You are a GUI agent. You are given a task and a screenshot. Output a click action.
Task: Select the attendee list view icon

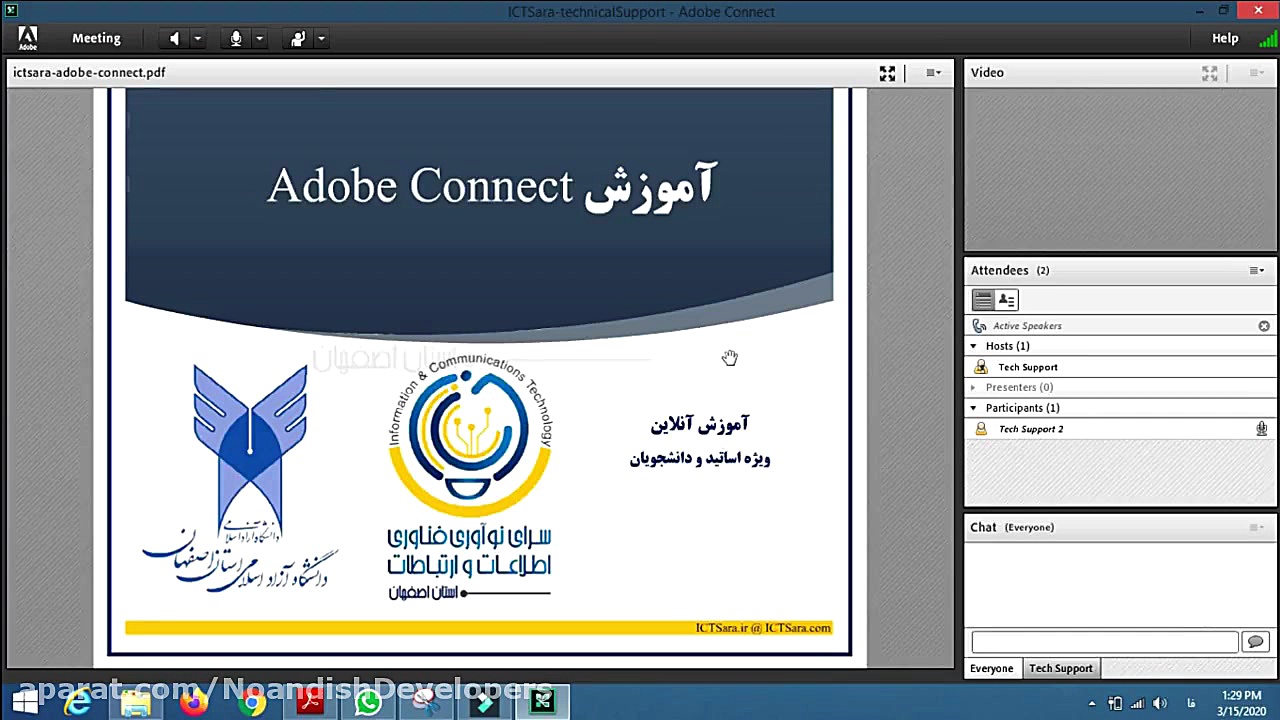coord(984,299)
